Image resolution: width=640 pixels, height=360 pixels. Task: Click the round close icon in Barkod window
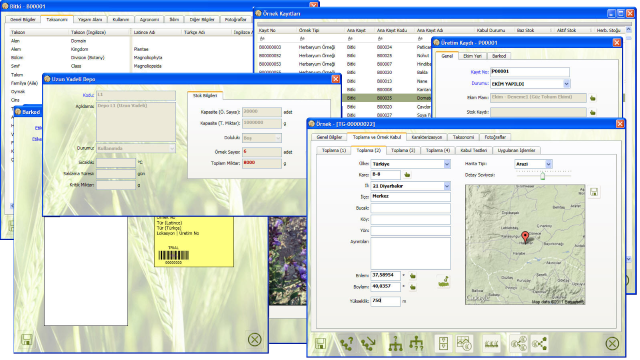[x=255, y=340]
